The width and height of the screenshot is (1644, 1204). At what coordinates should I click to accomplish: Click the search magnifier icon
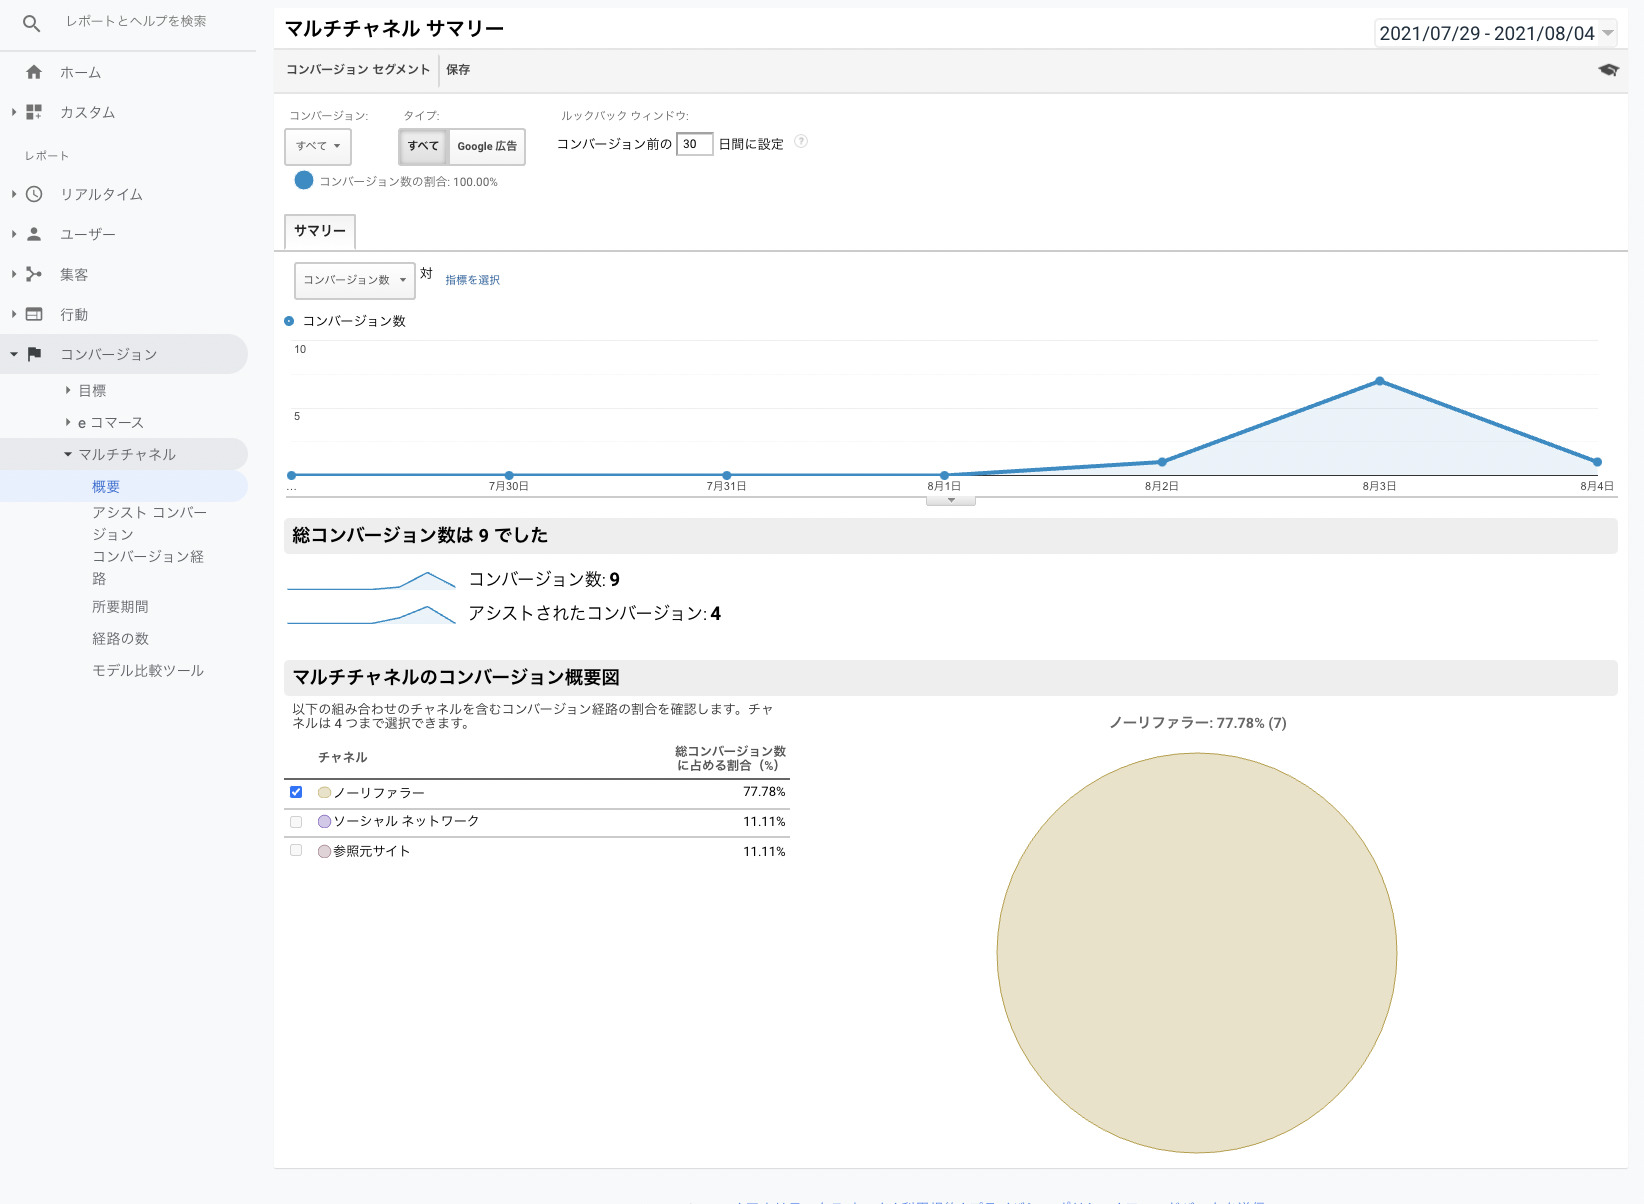click(32, 23)
